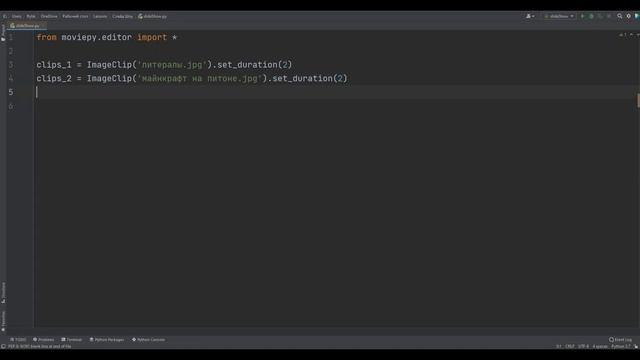Click the 4 spaces indent indicator
Image resolution: width=640 pixels, height=360 pixels.
tap(600, 347)
